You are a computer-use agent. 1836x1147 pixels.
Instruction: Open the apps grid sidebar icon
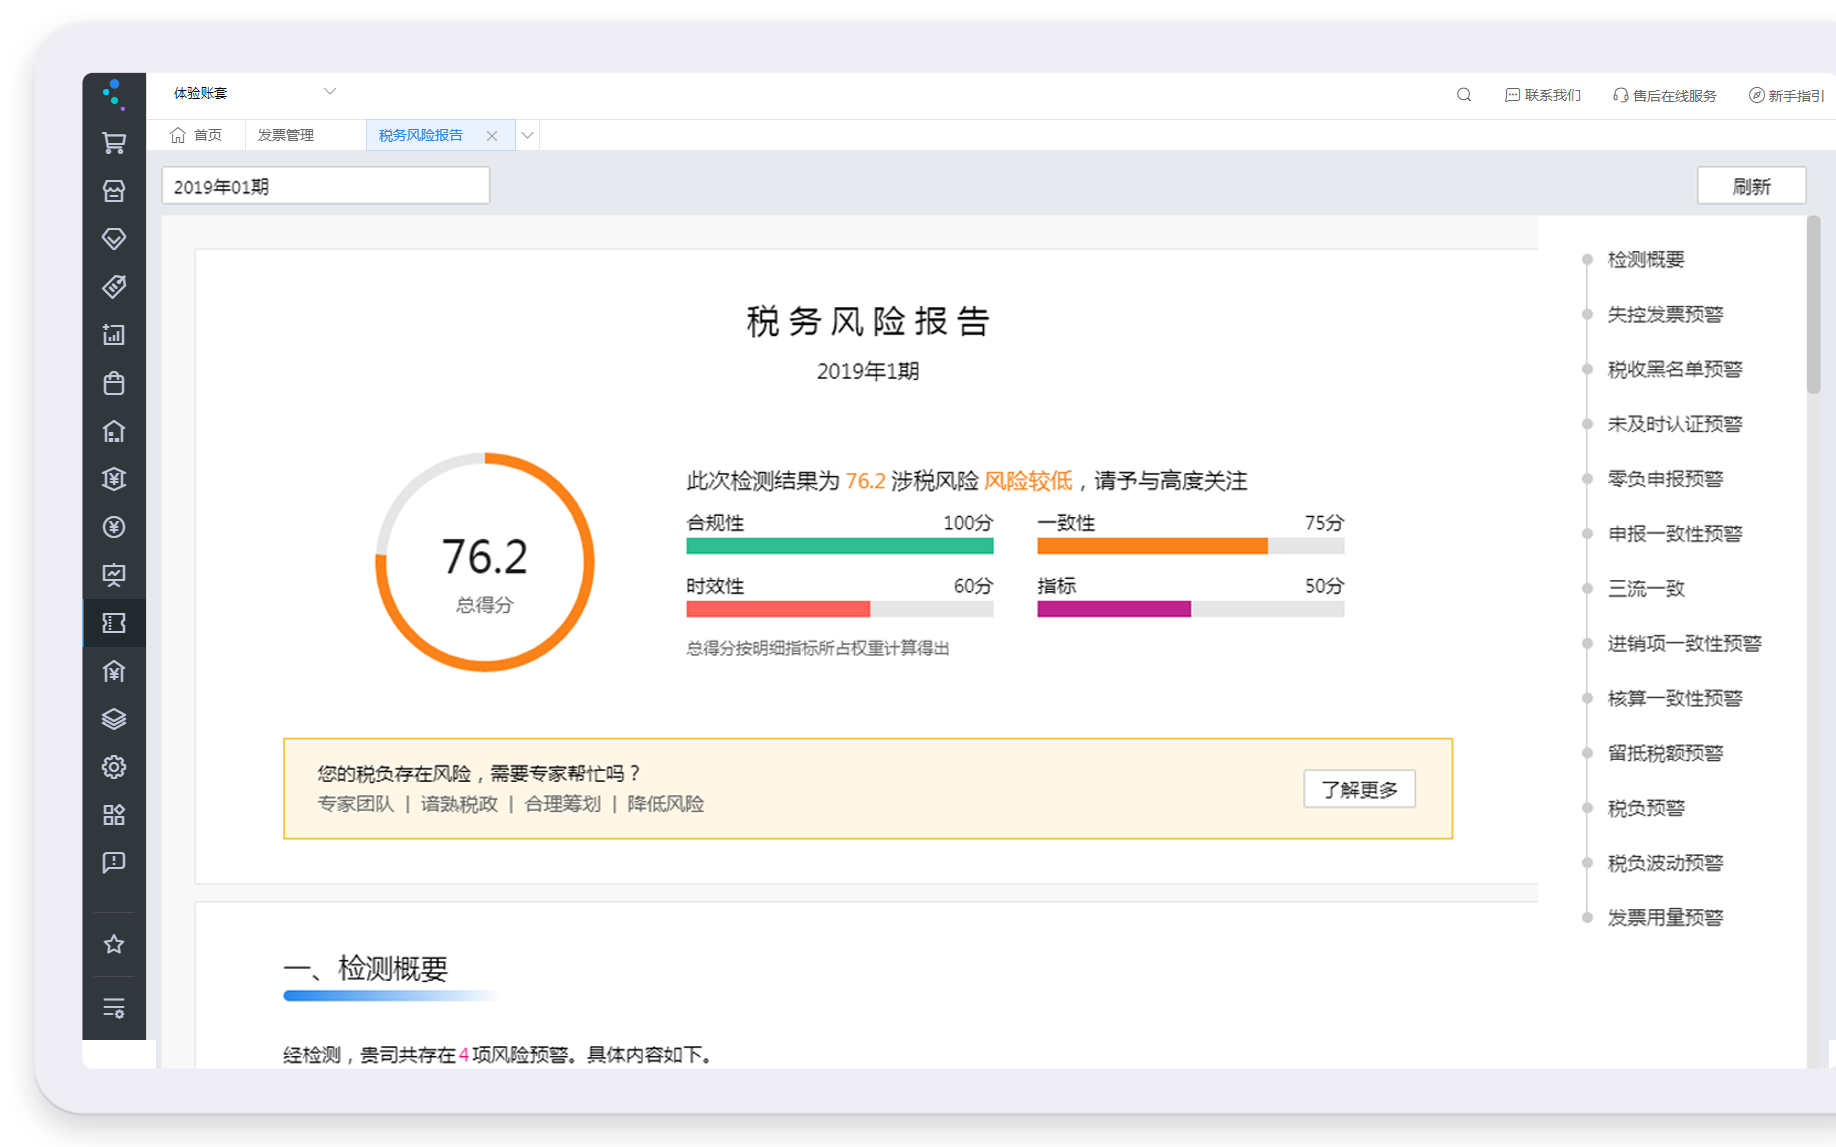pyautogui.click(x=114, y=815)
